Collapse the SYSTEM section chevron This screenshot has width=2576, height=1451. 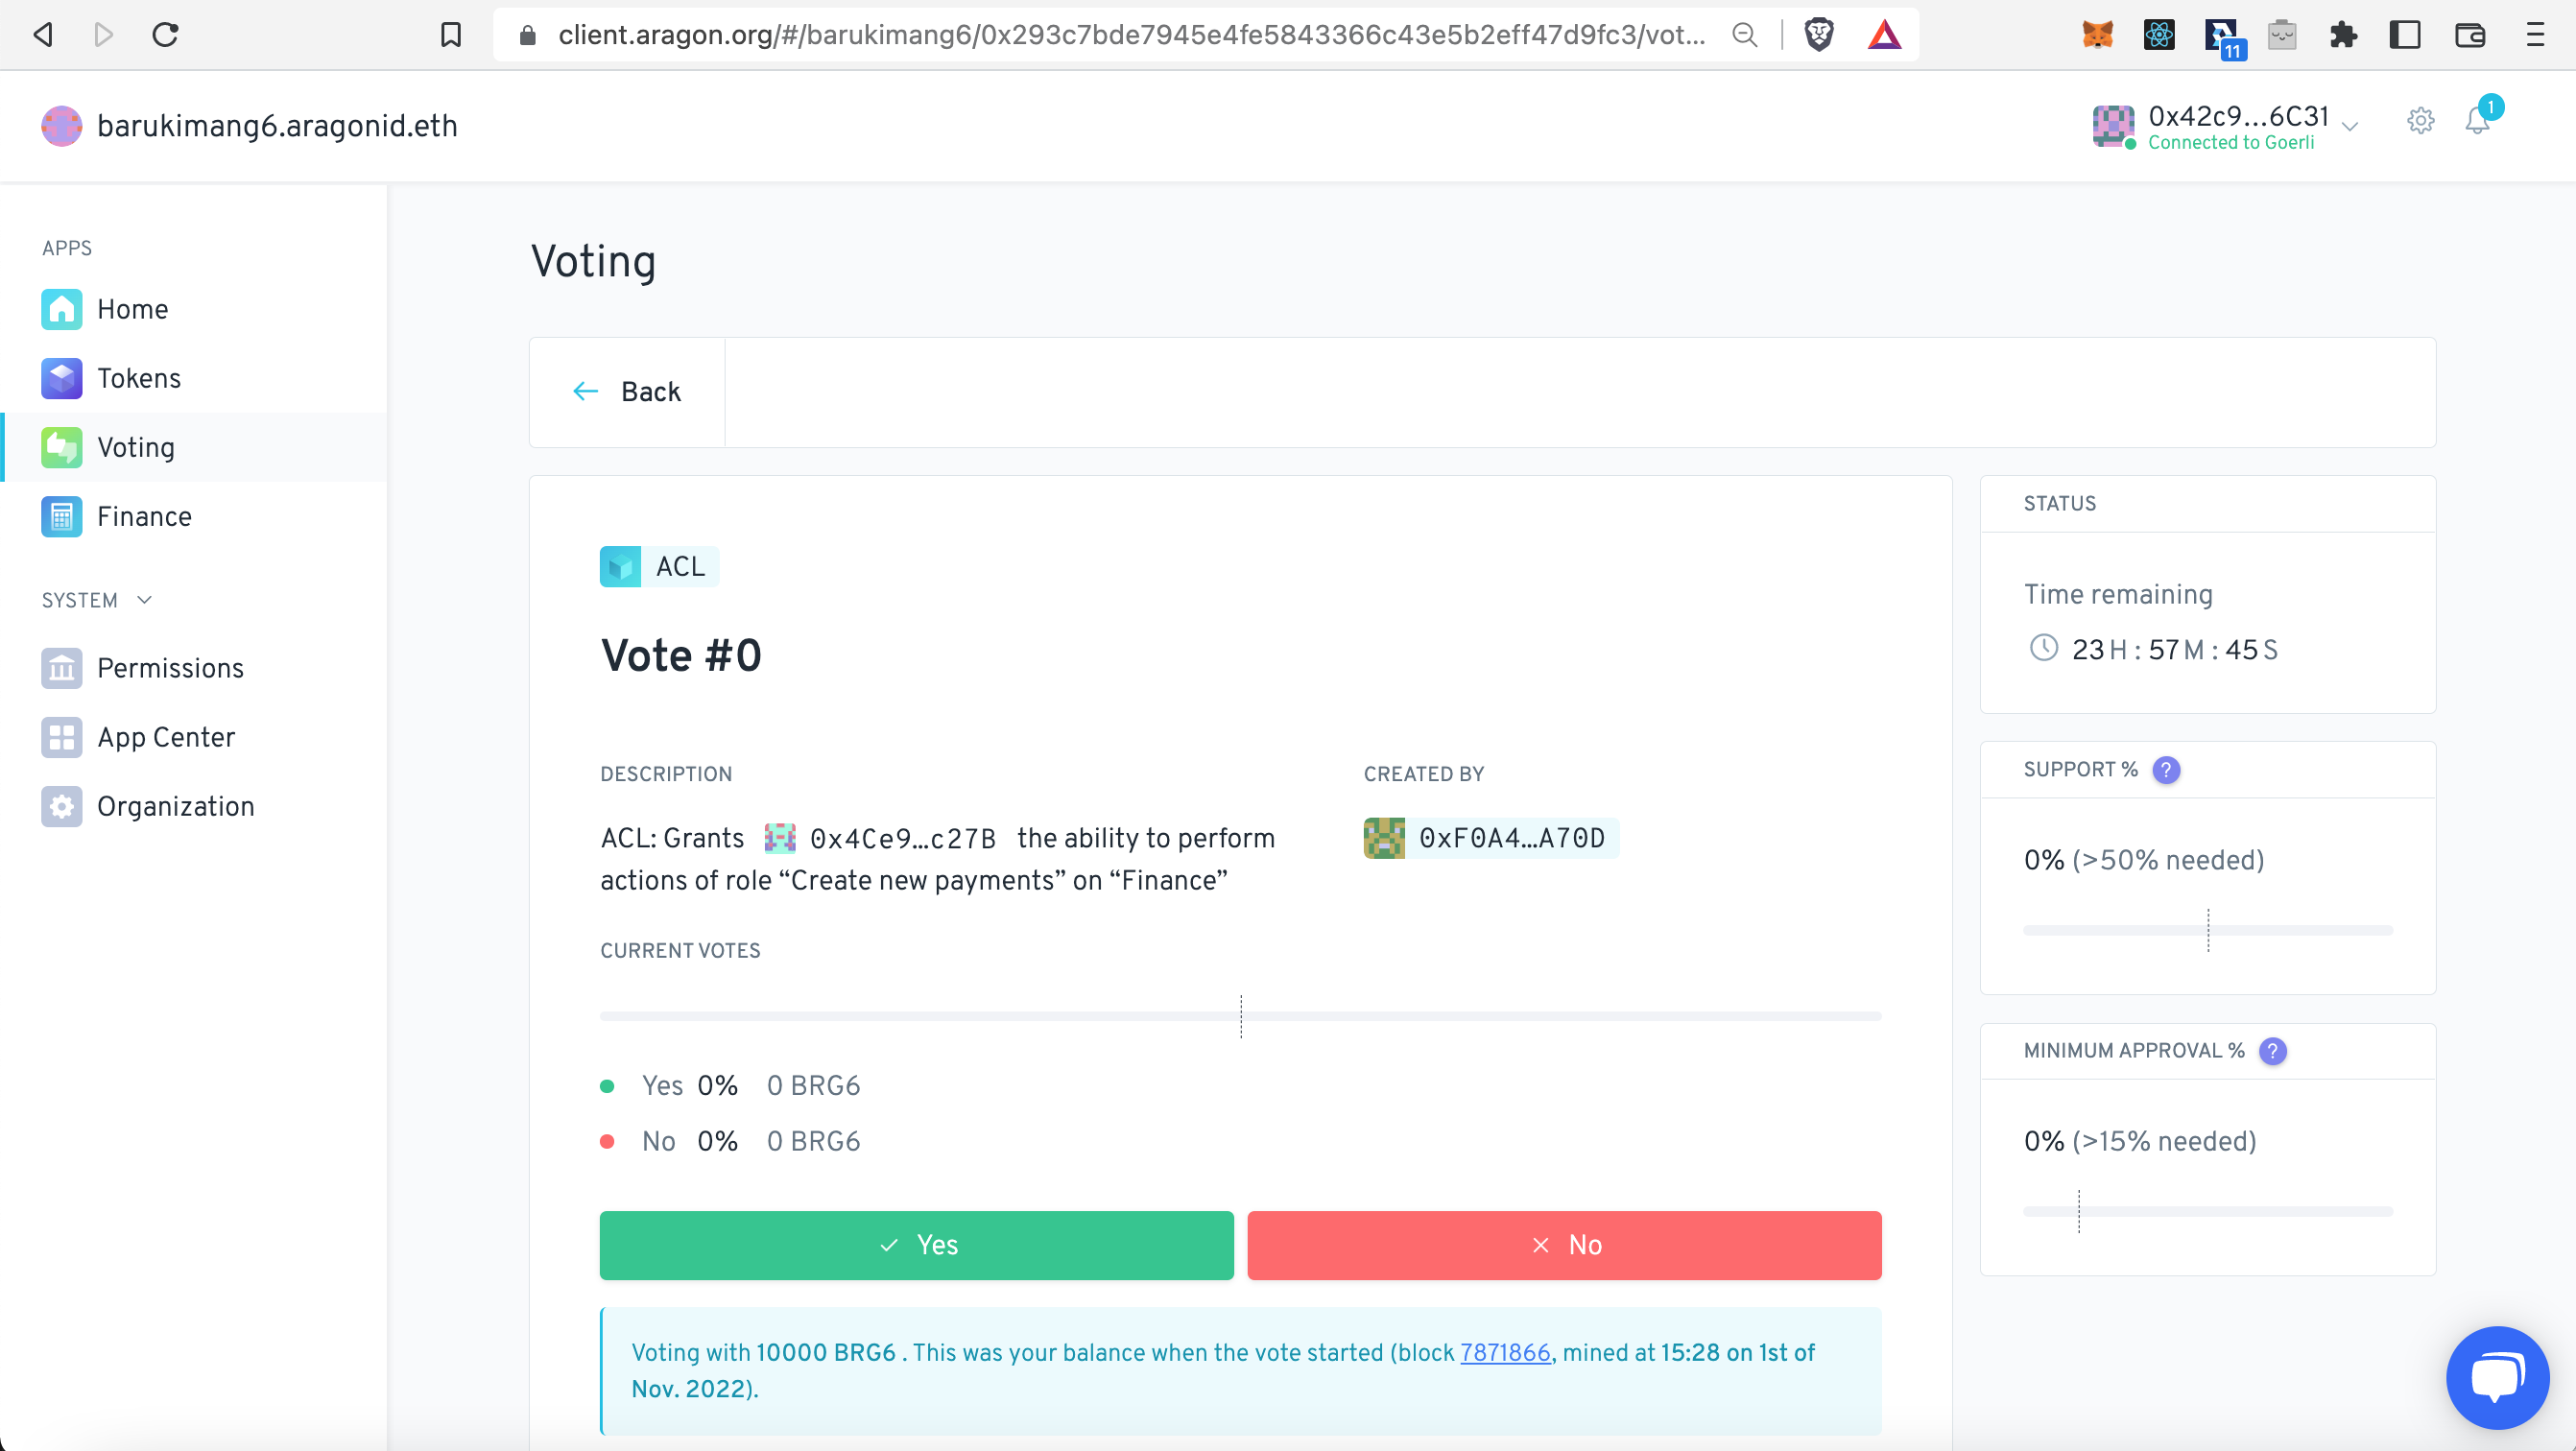click(x=144, y=600)
